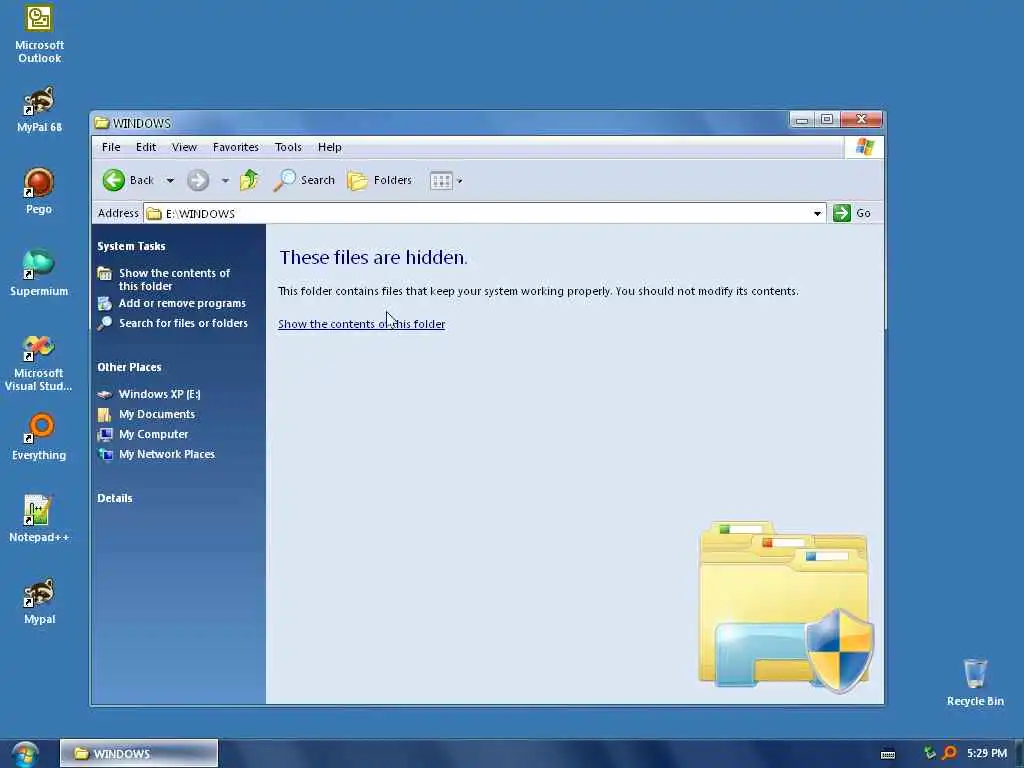The image size is (1024, 768).
Task: Open My Network Places link
Action: coord(167,455)
